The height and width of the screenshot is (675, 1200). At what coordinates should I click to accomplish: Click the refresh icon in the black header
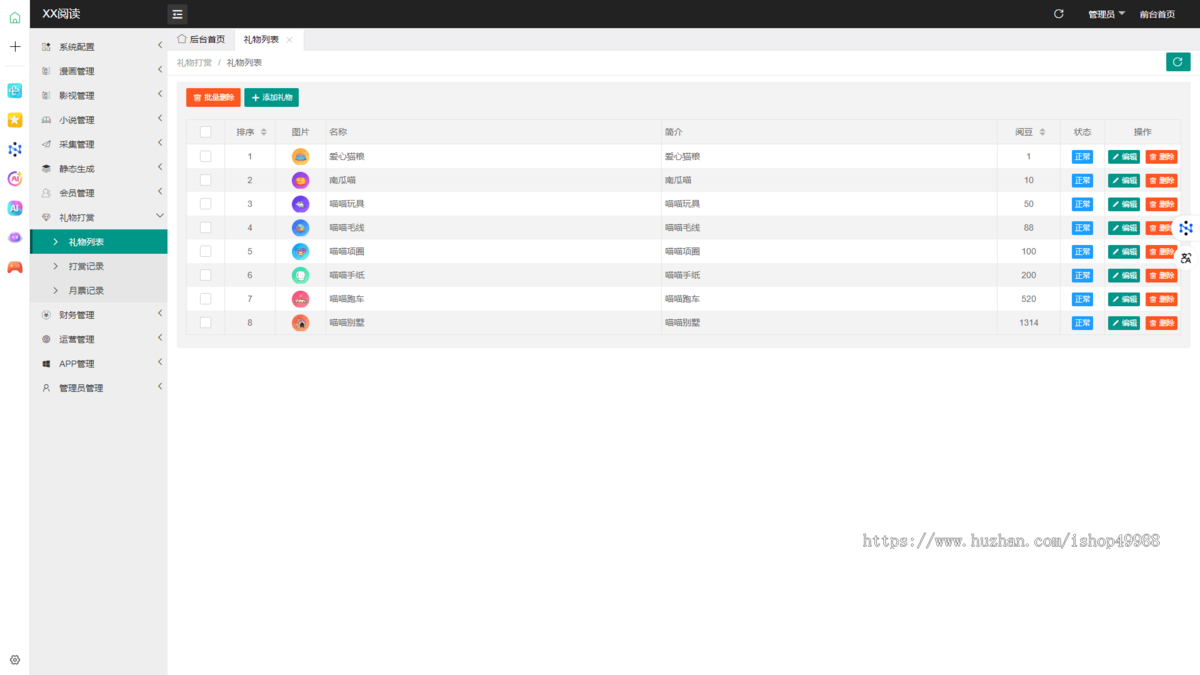tap(1059, 14)
